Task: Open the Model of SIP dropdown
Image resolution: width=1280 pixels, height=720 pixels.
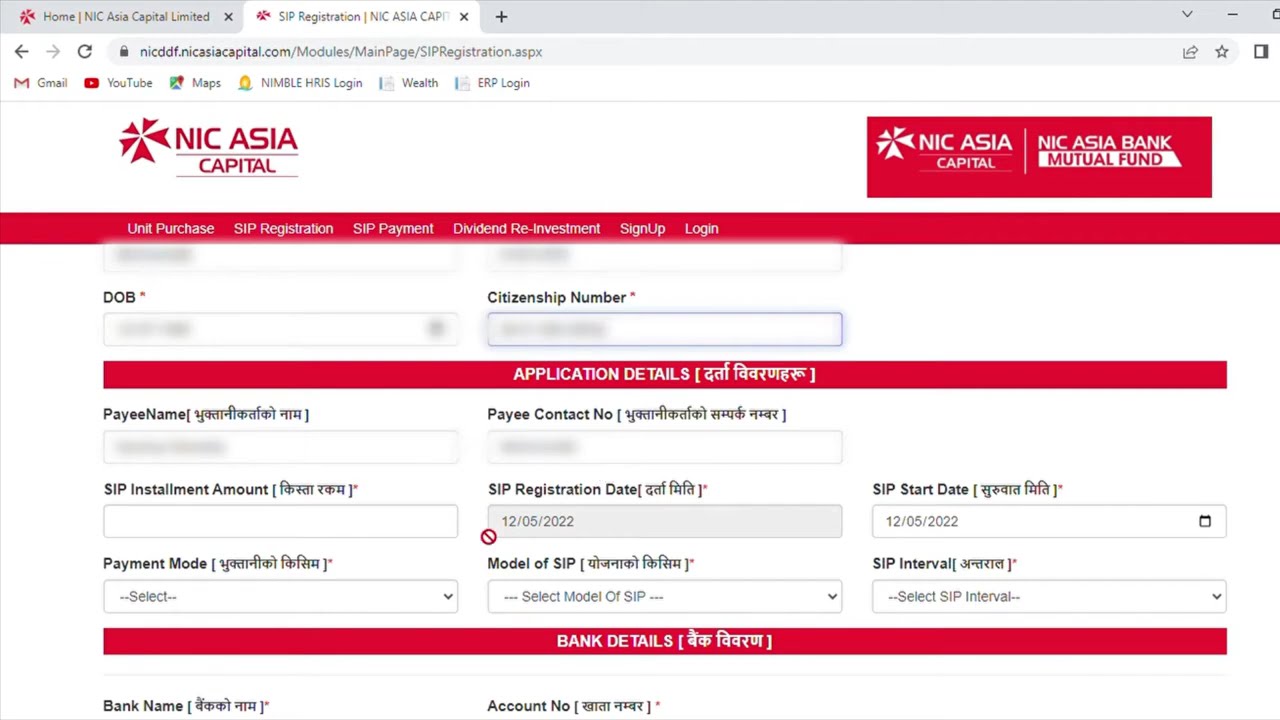Action: click(x=665, y=596)
